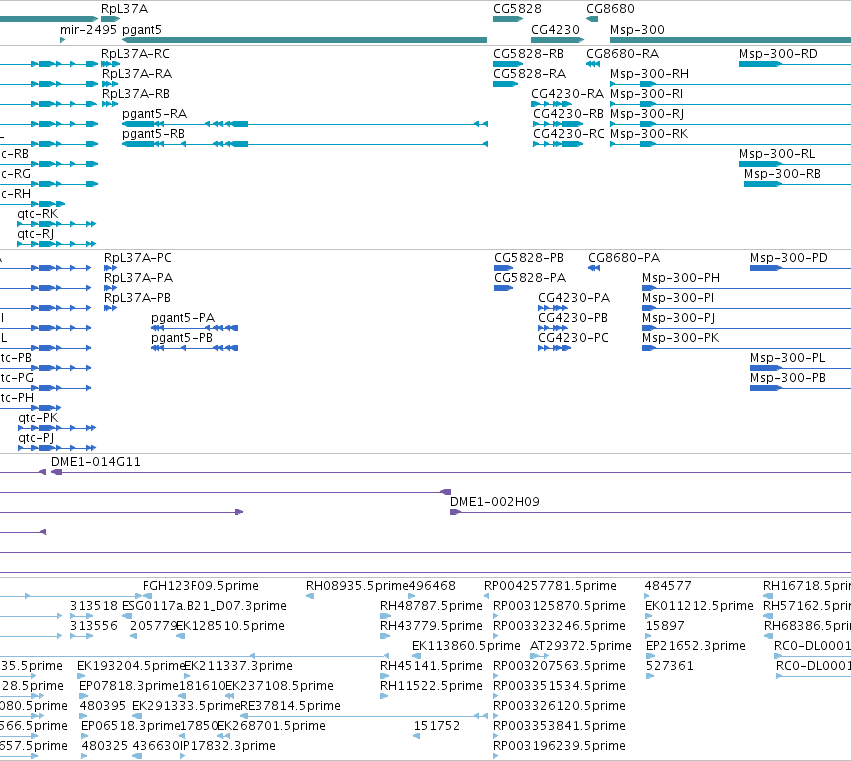Select the Msp-300-RI transcript label
The height and width of the screenshot is (761, 851).
pos(646,94)
